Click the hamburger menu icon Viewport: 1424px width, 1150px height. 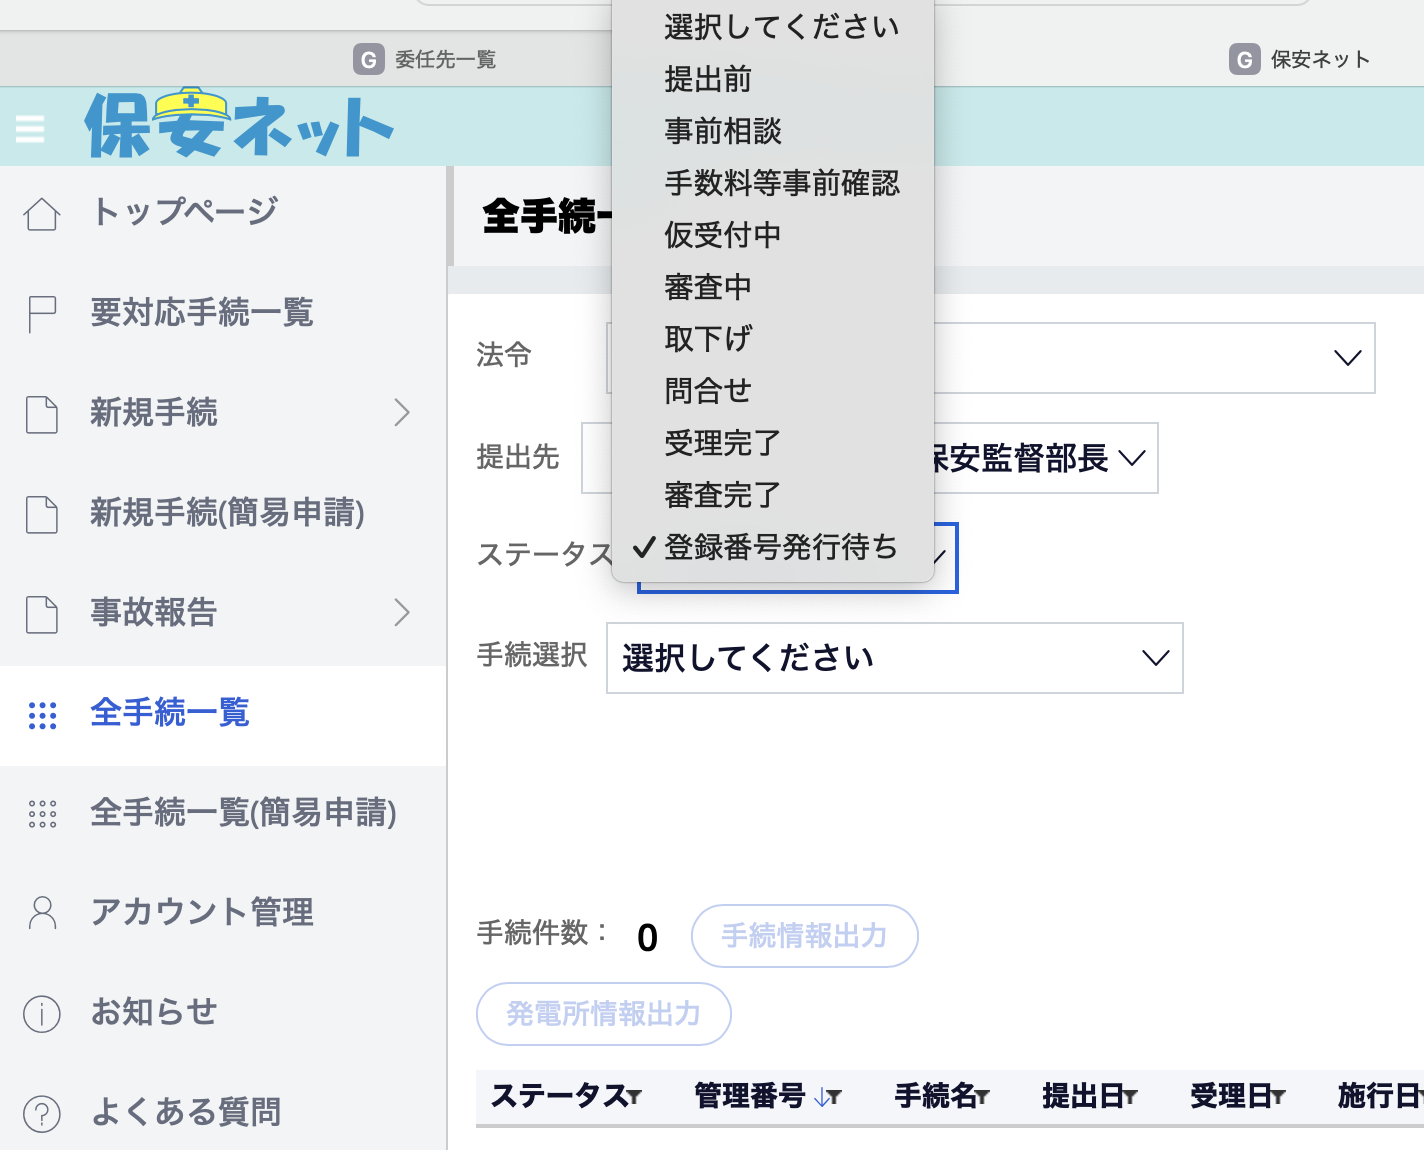[30, 129]
